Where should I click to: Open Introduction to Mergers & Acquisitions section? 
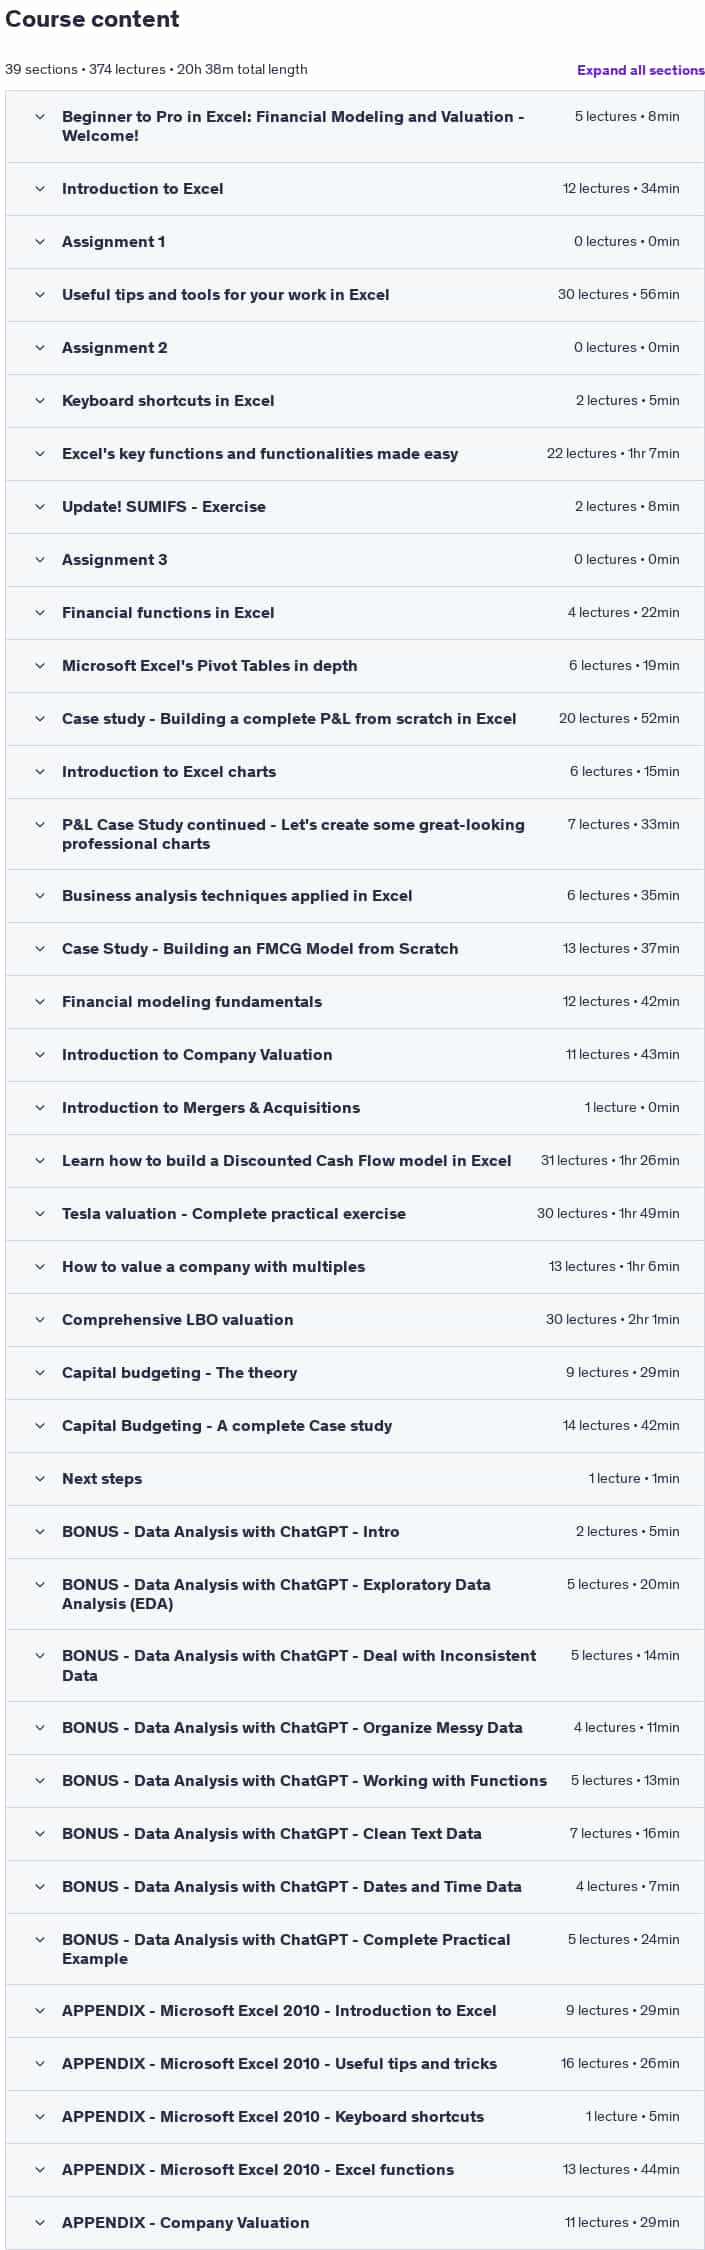(x=355, y=1107)
